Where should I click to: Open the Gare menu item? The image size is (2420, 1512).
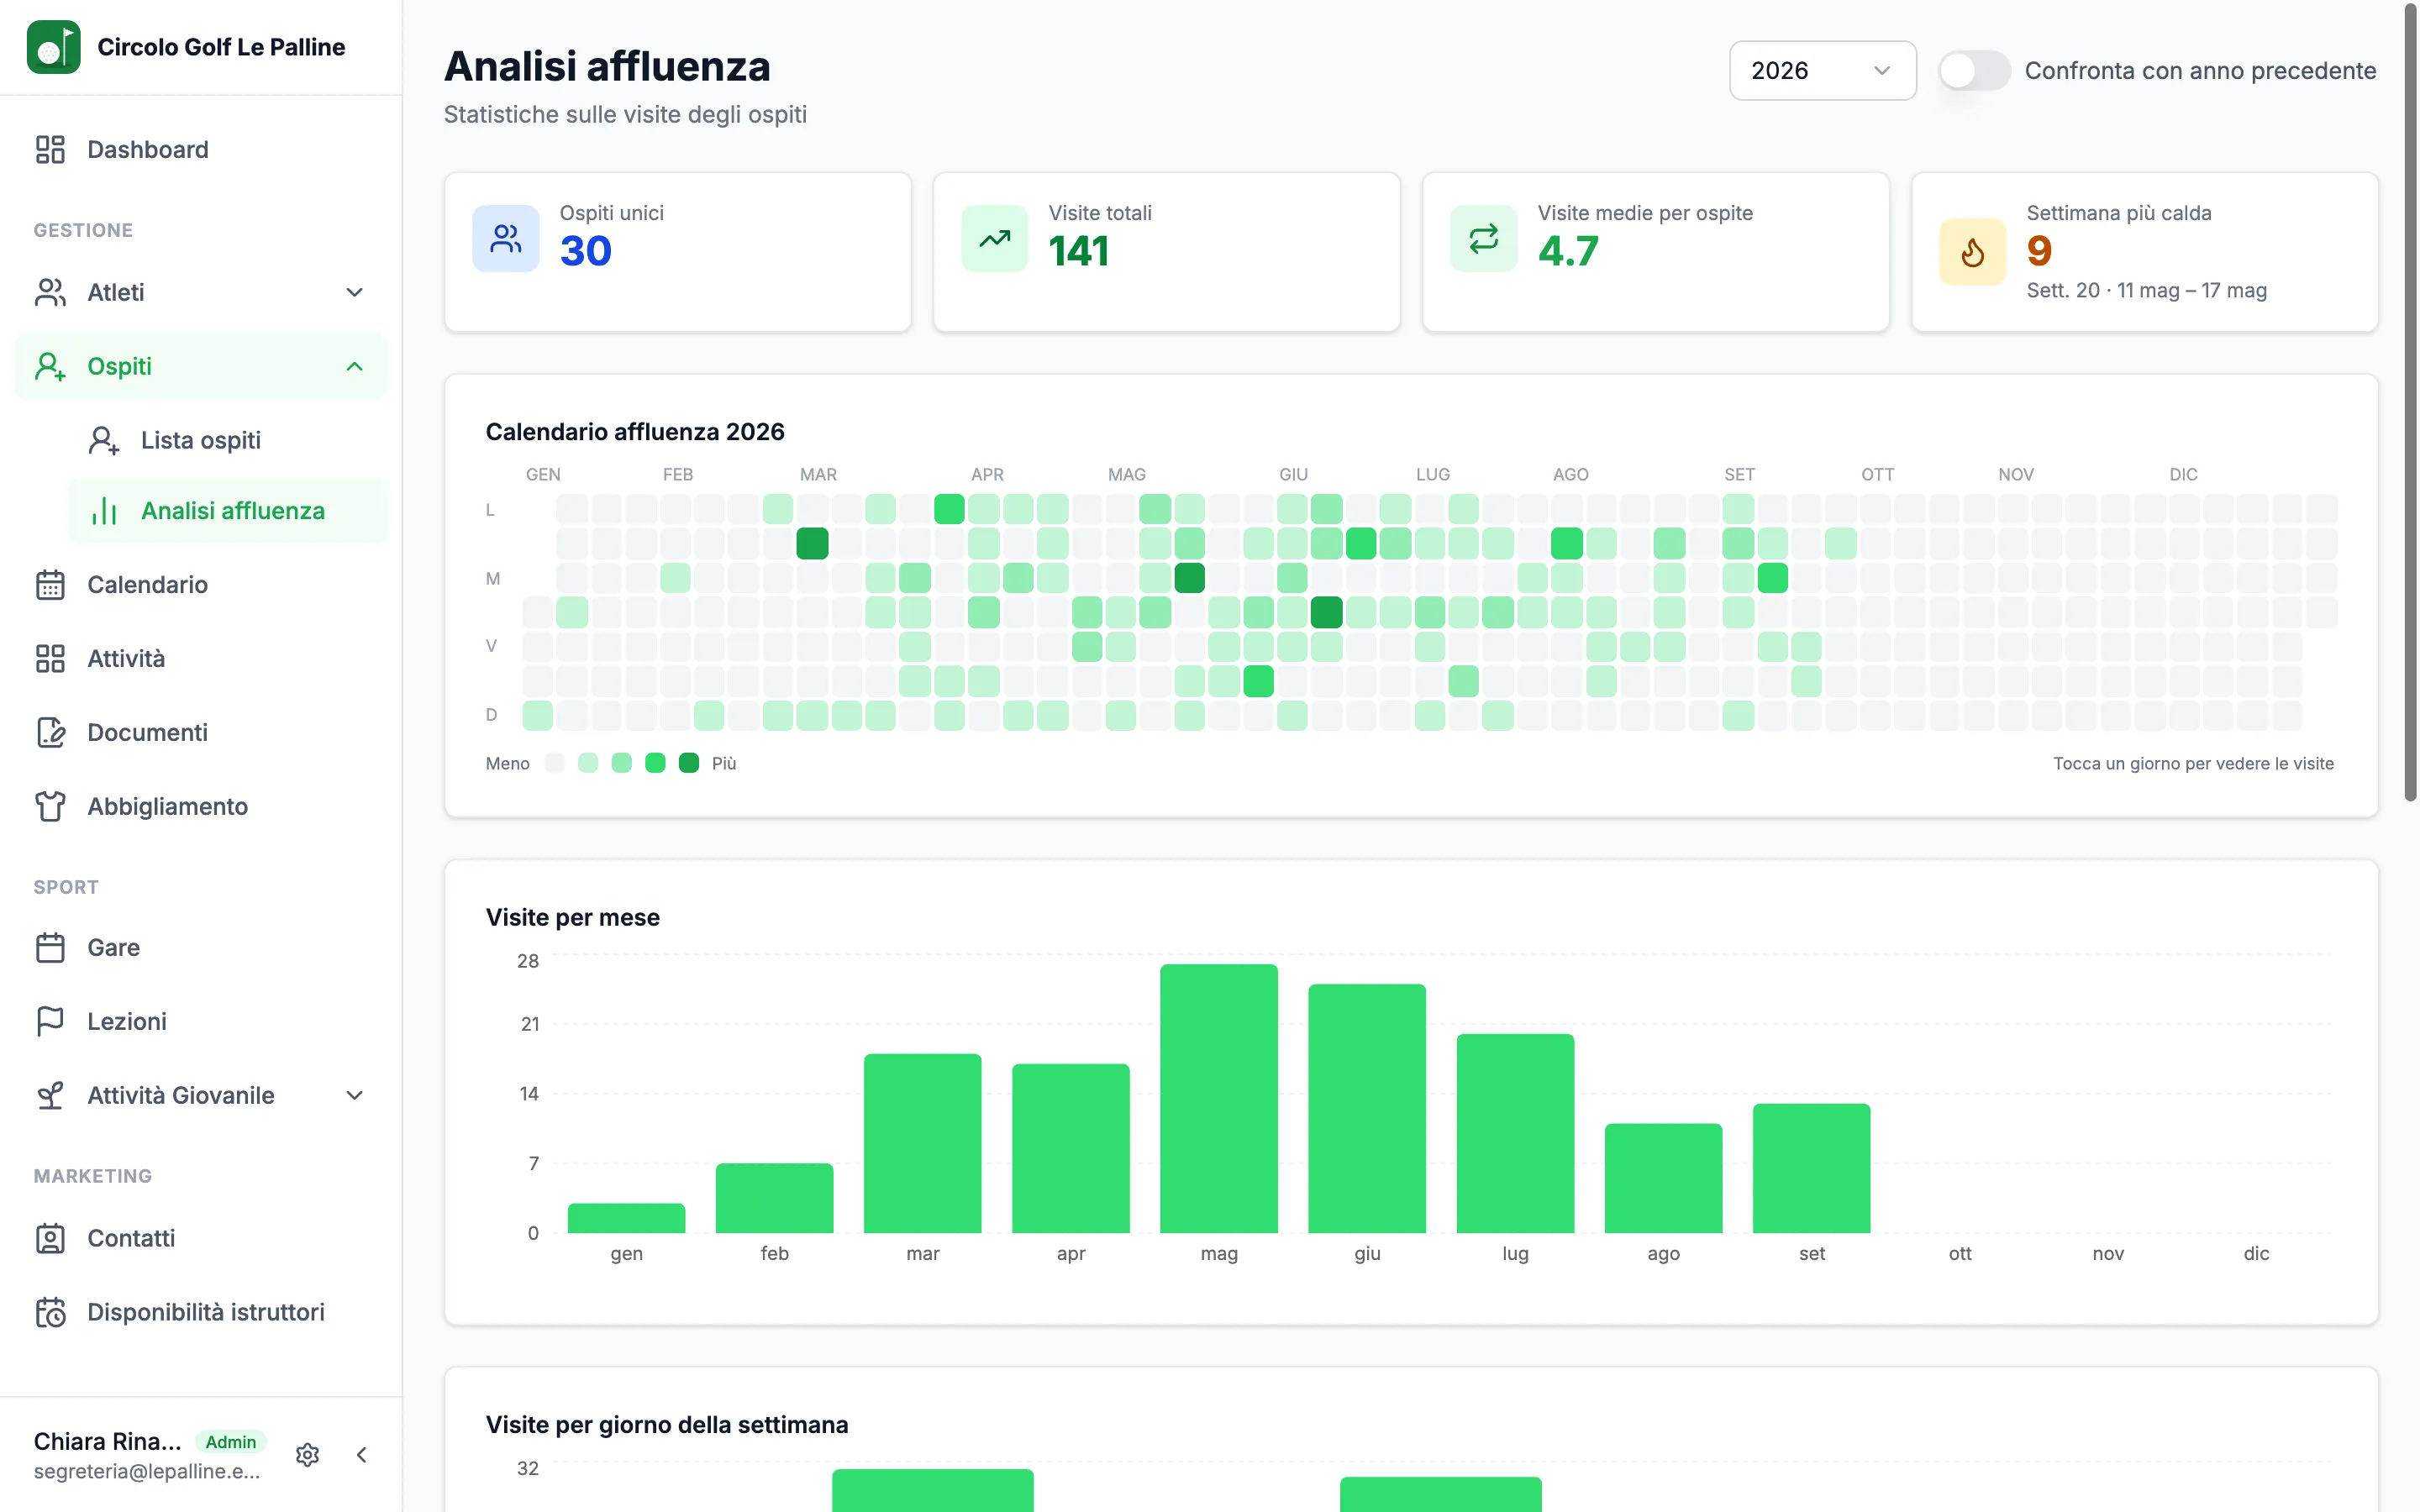click(201, 947)
